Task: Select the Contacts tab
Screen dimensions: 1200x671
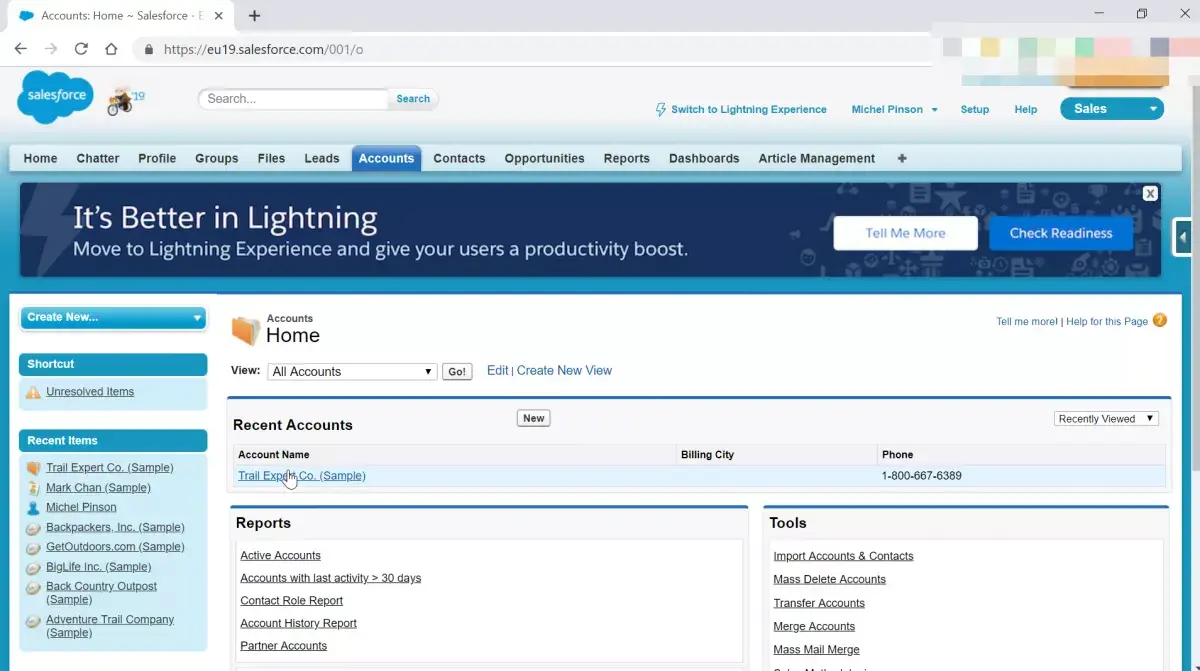Action: [459, 158]
